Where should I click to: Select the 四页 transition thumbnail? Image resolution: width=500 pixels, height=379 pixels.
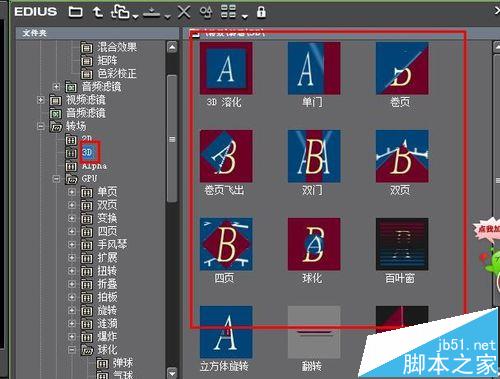(x=226, y=244)
